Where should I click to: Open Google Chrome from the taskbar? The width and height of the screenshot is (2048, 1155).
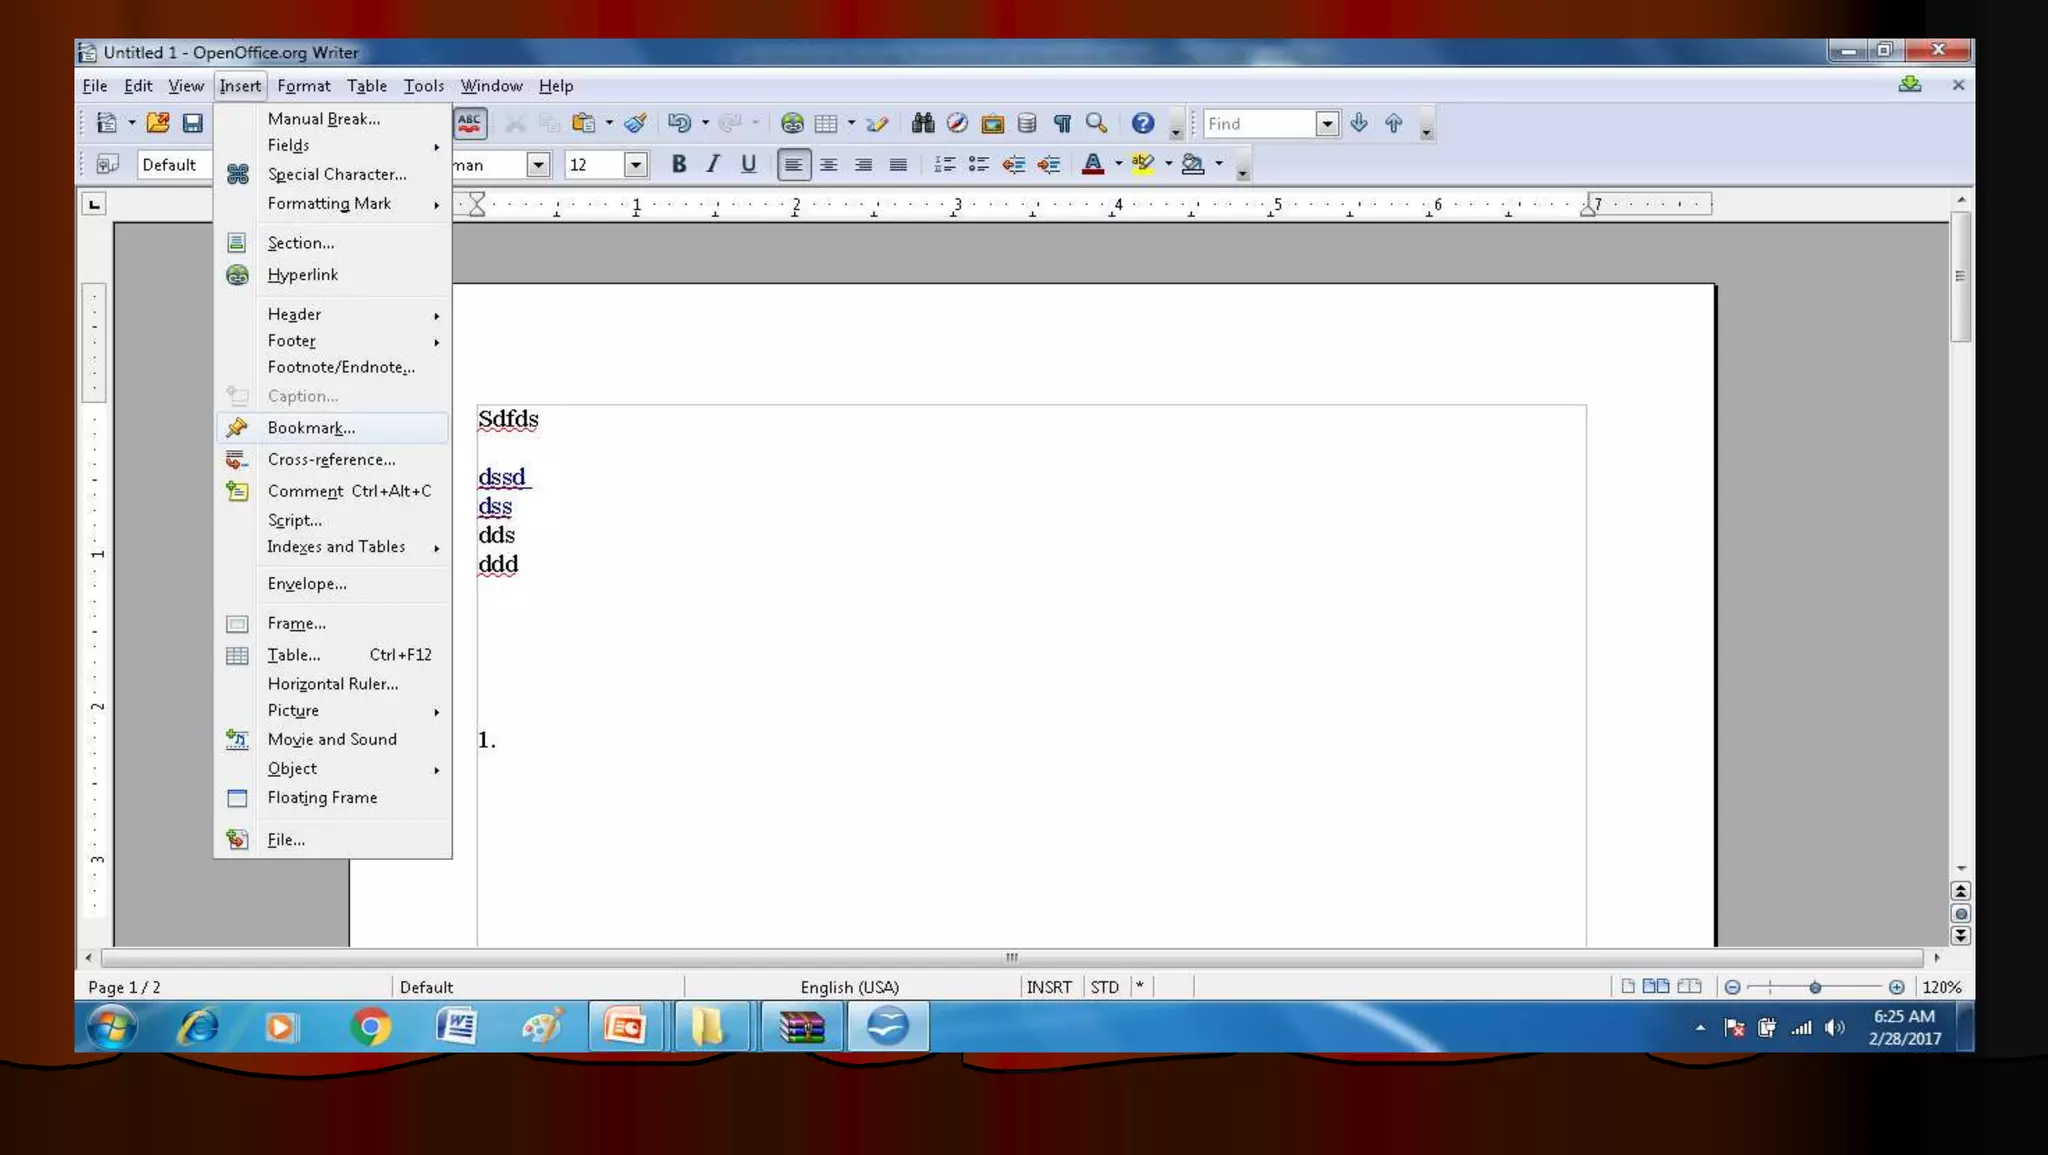coord(370,1027)
